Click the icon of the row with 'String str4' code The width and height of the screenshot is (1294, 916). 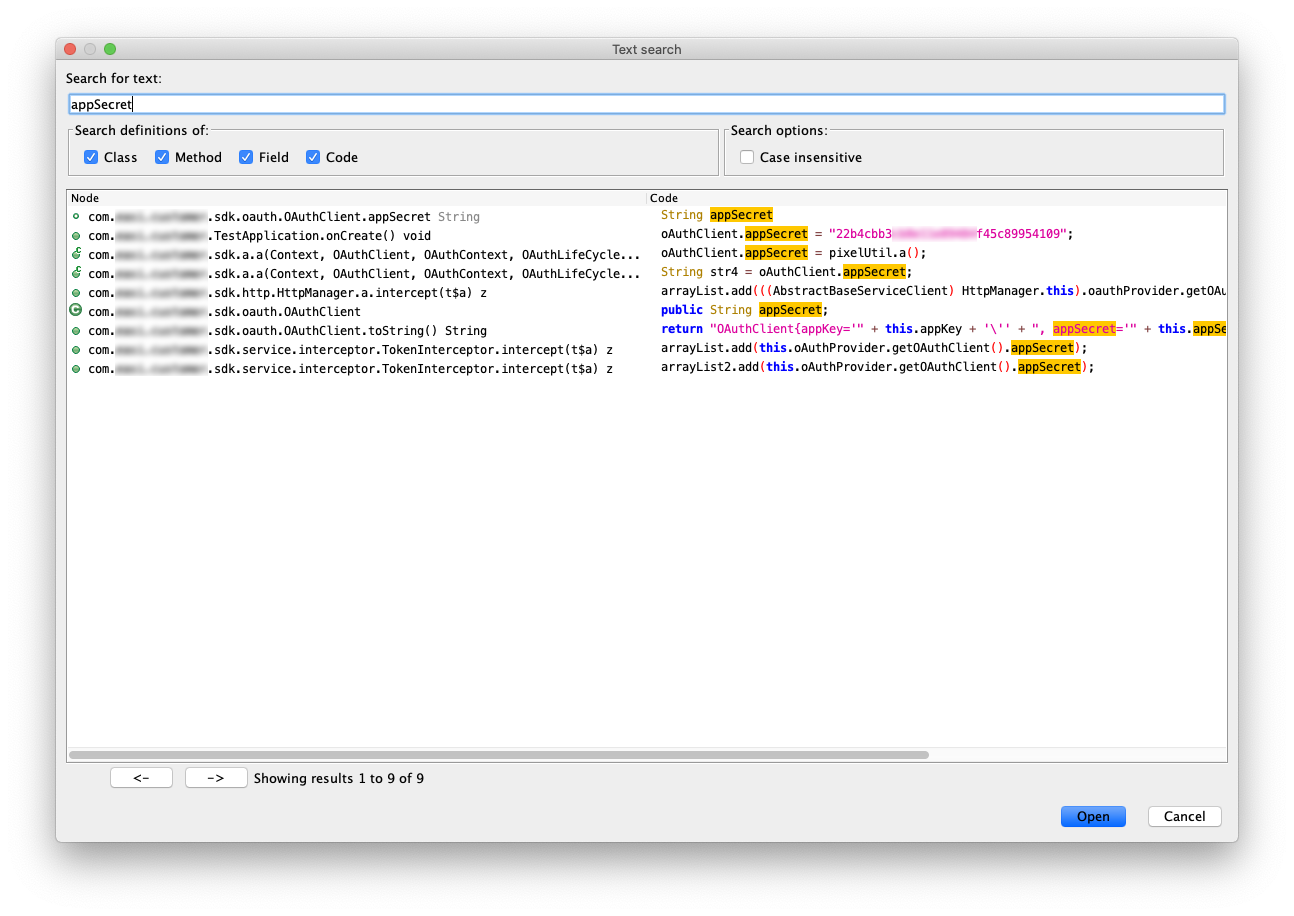pos(76,273)
